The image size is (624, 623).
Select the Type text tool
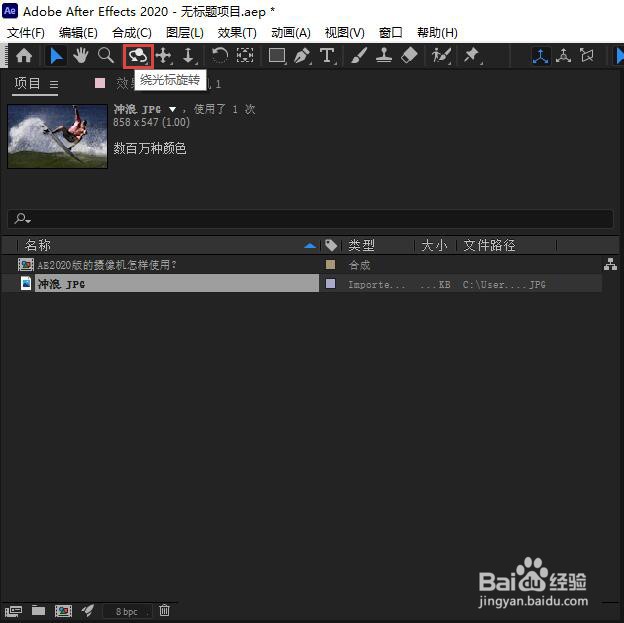(x=328, y=56)
